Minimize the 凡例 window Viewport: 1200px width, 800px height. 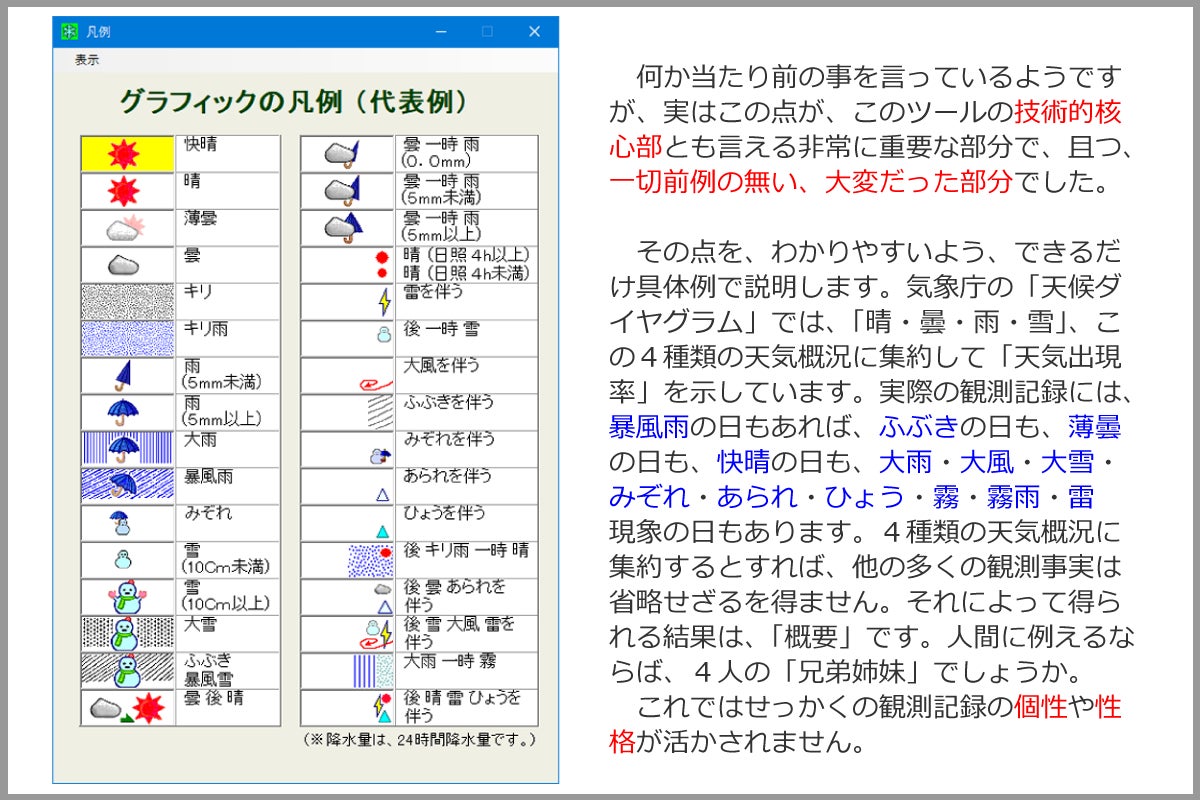(441, 32)
